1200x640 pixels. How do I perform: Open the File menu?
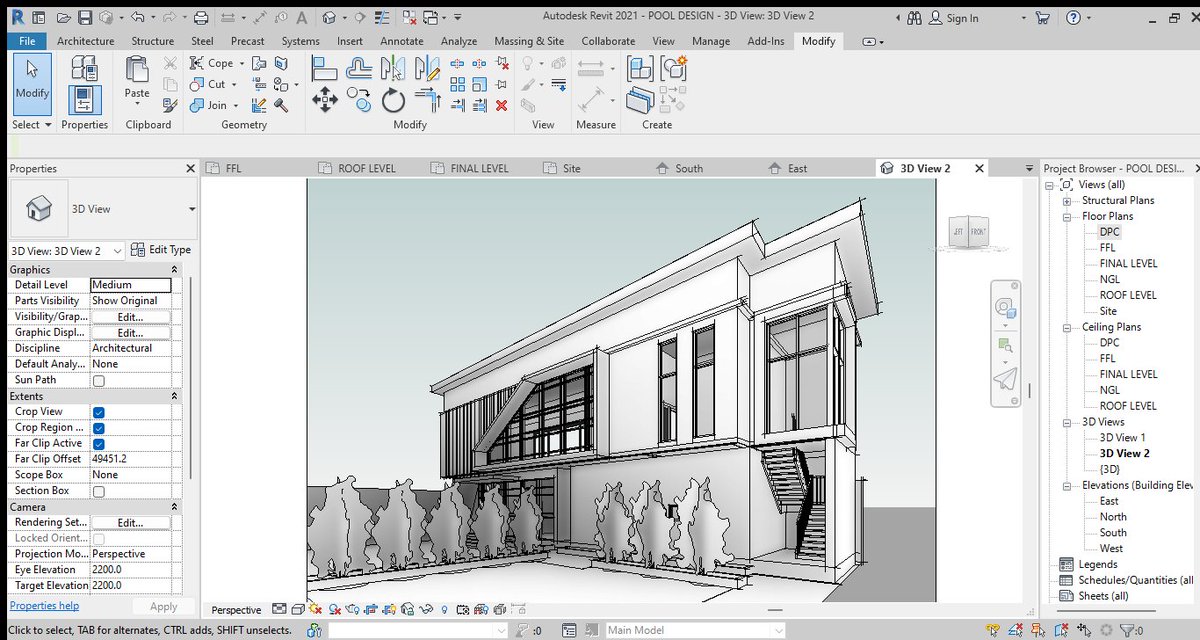point(26,41)
